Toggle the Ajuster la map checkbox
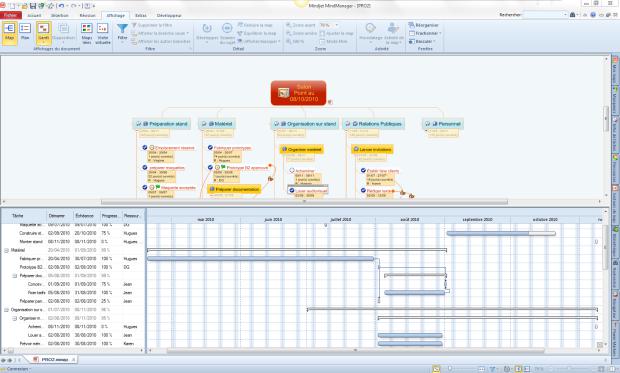This screenshot has width=620, height=373. coord(322,34)
